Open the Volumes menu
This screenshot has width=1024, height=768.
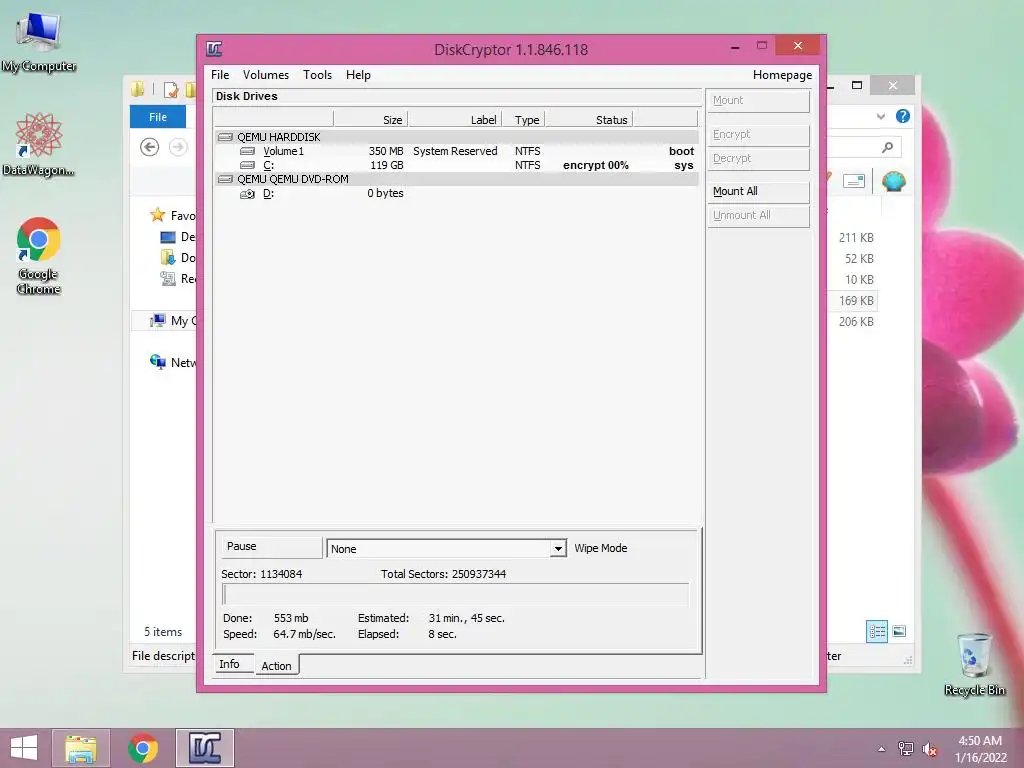[x=266, y=75]
